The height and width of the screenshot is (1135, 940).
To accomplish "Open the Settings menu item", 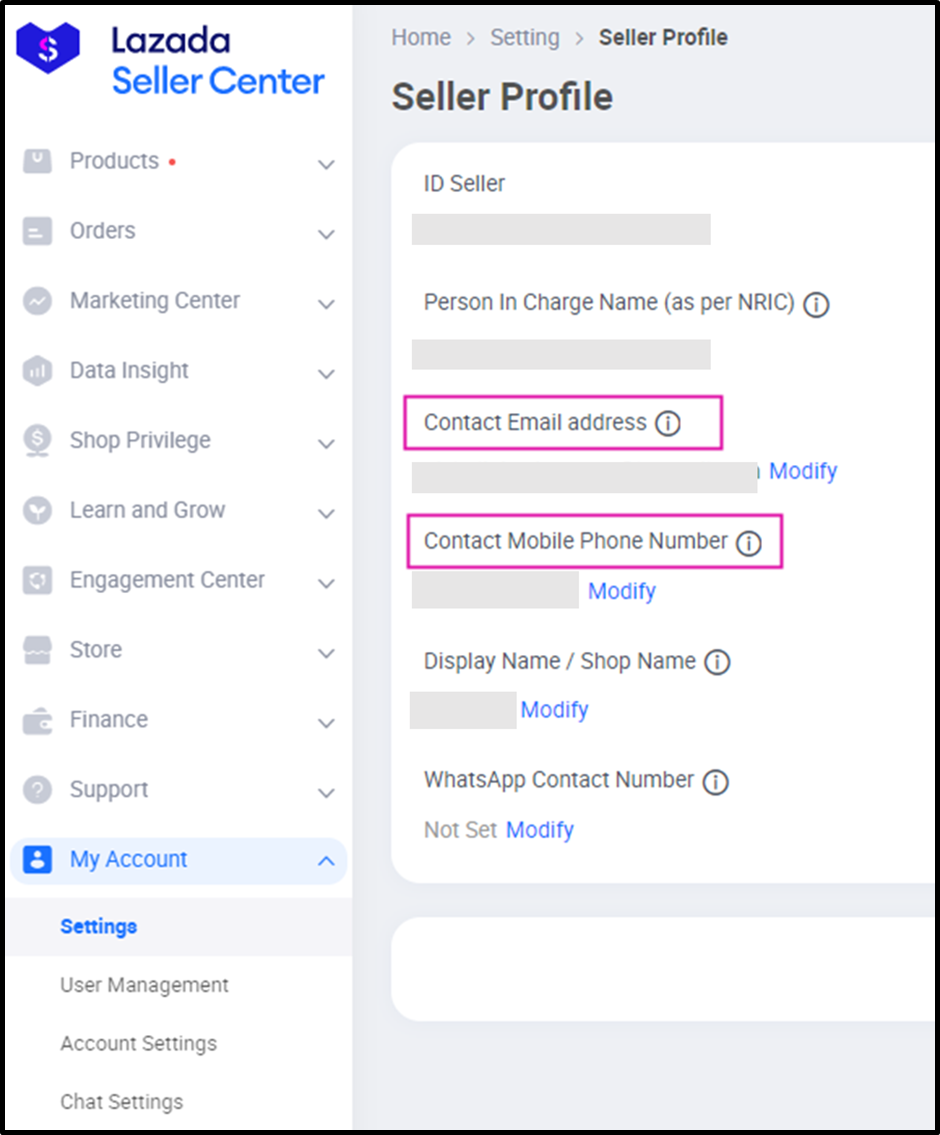I will pyautogui.click(x=98, y=926).
